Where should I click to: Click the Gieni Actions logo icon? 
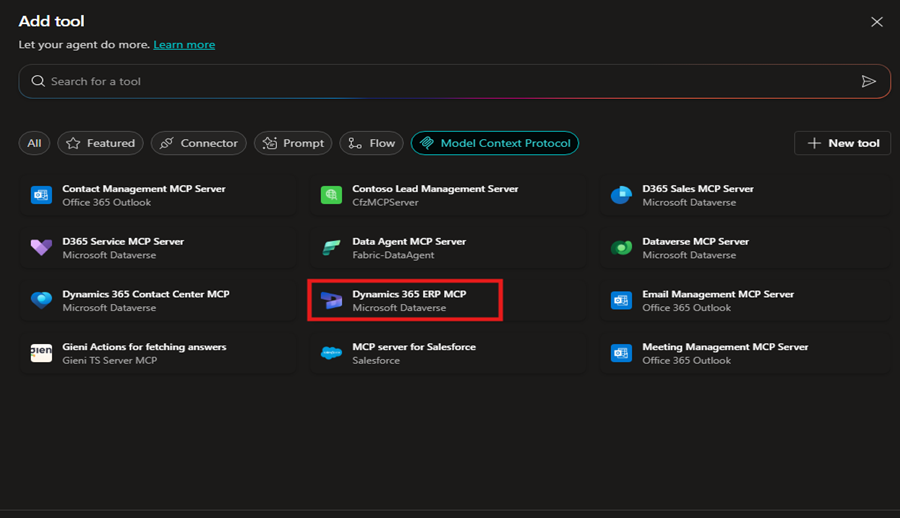(41, 353)
